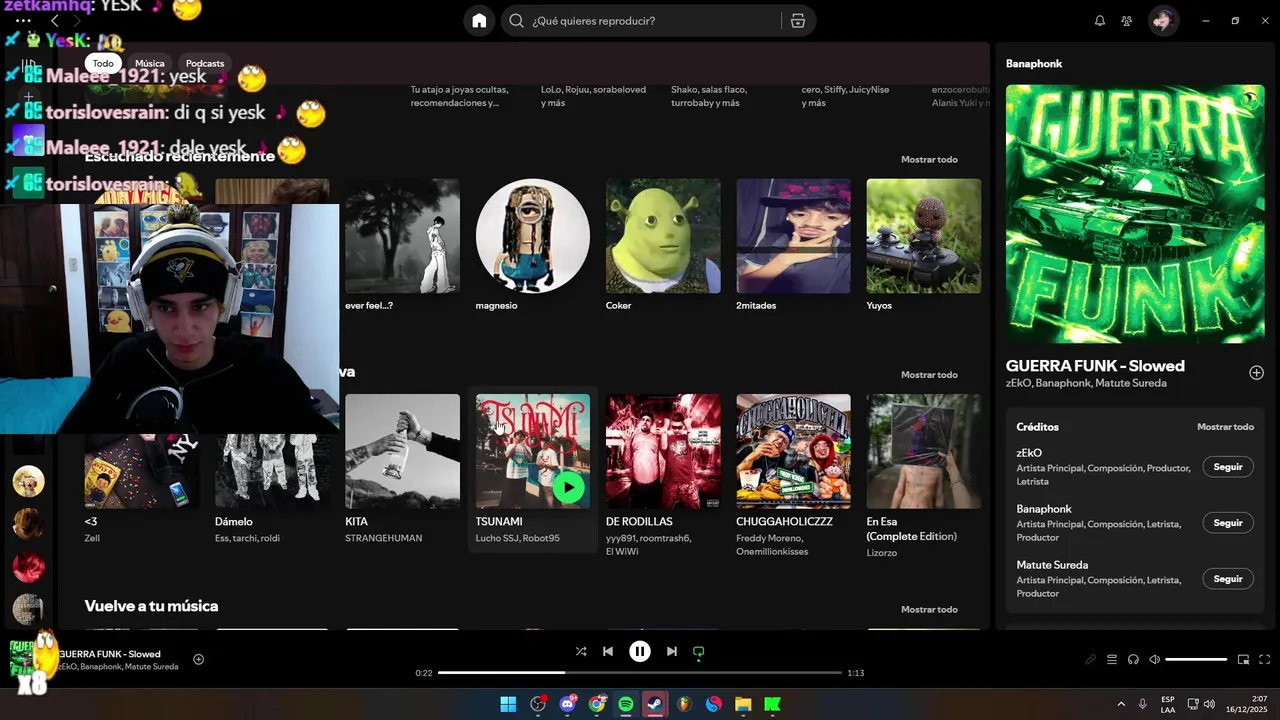Open notifications bell icon
This screenshot has width=1280, height=720.
click(1100, 21)
